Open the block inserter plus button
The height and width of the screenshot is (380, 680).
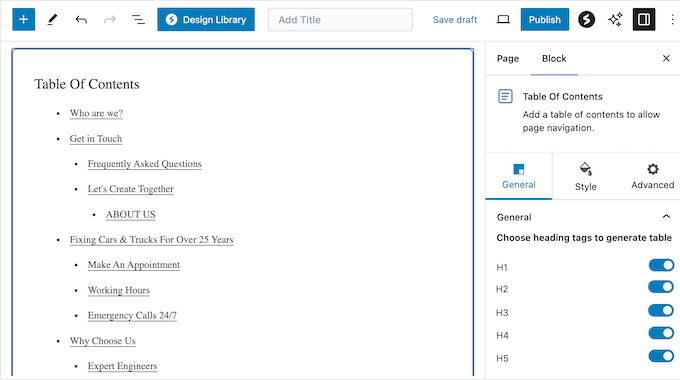click(23, 20)
